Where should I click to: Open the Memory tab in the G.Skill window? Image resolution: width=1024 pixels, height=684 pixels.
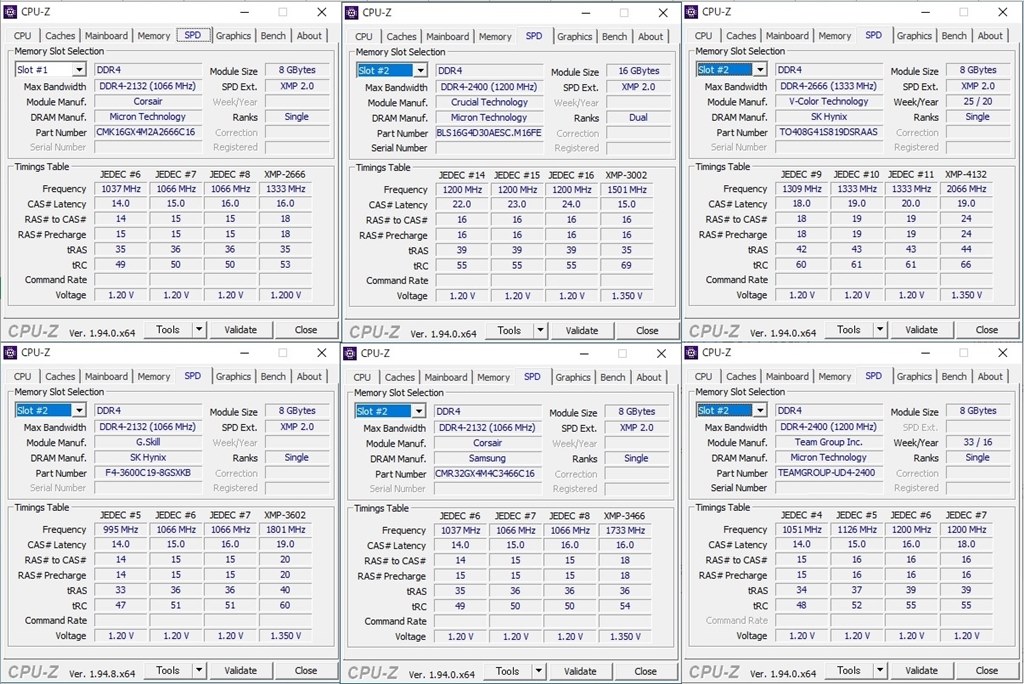coord(153,376)
